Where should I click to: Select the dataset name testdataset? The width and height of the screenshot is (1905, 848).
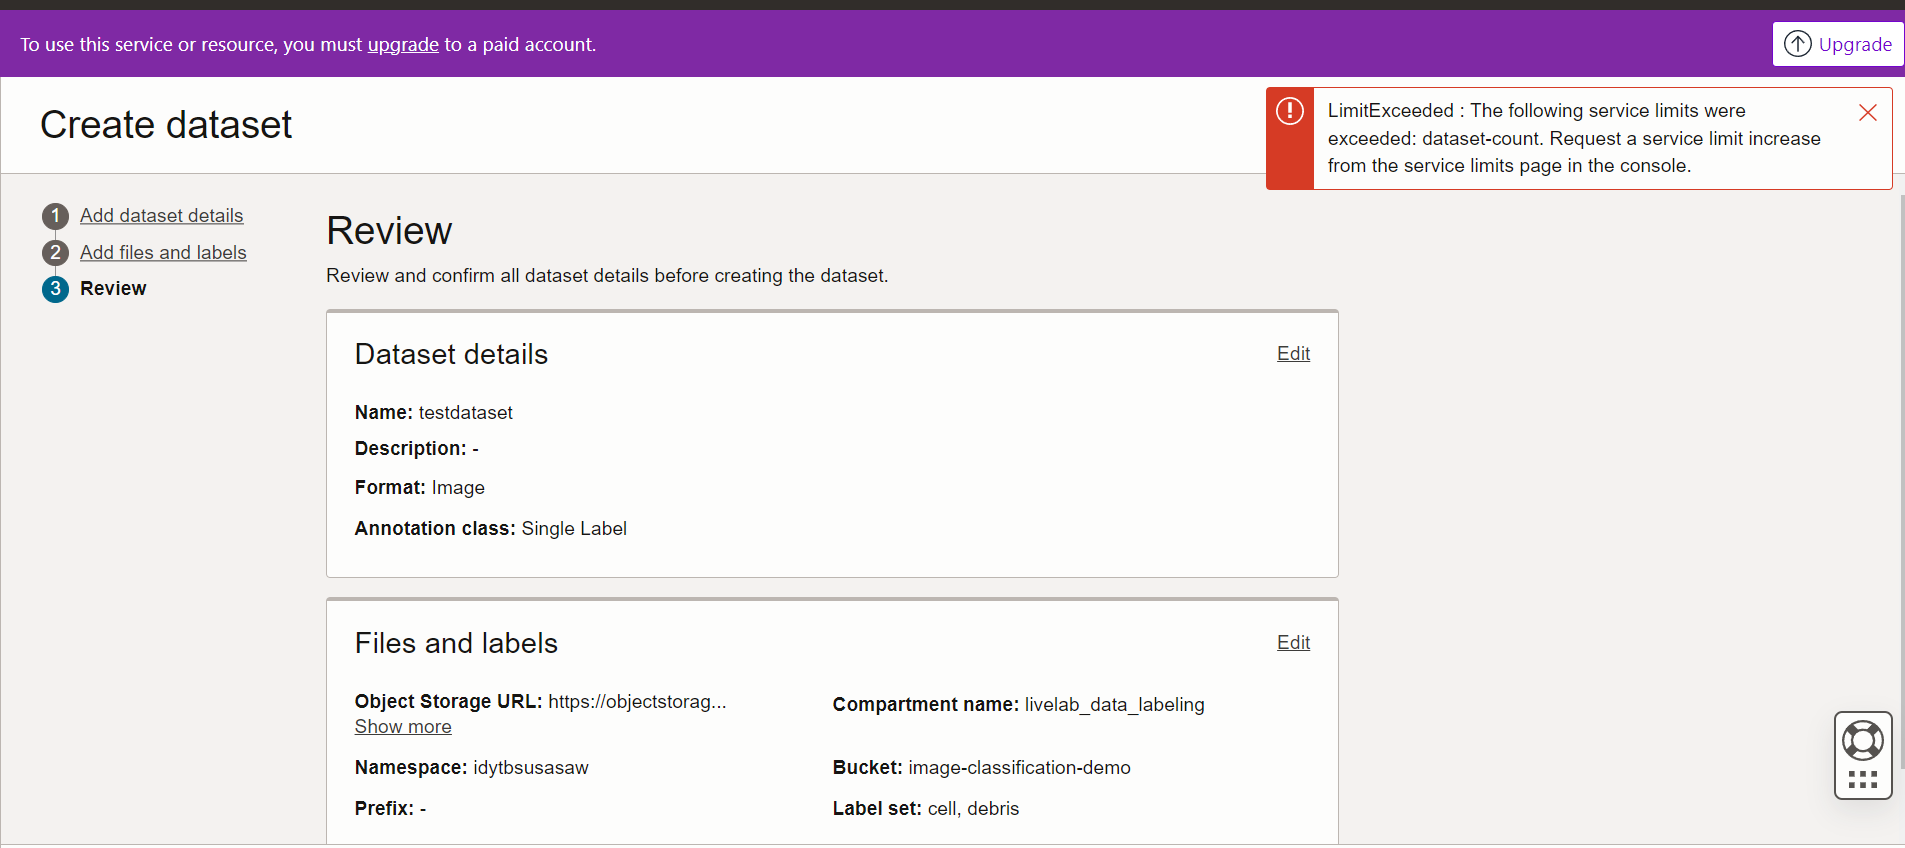coord(465,412)
